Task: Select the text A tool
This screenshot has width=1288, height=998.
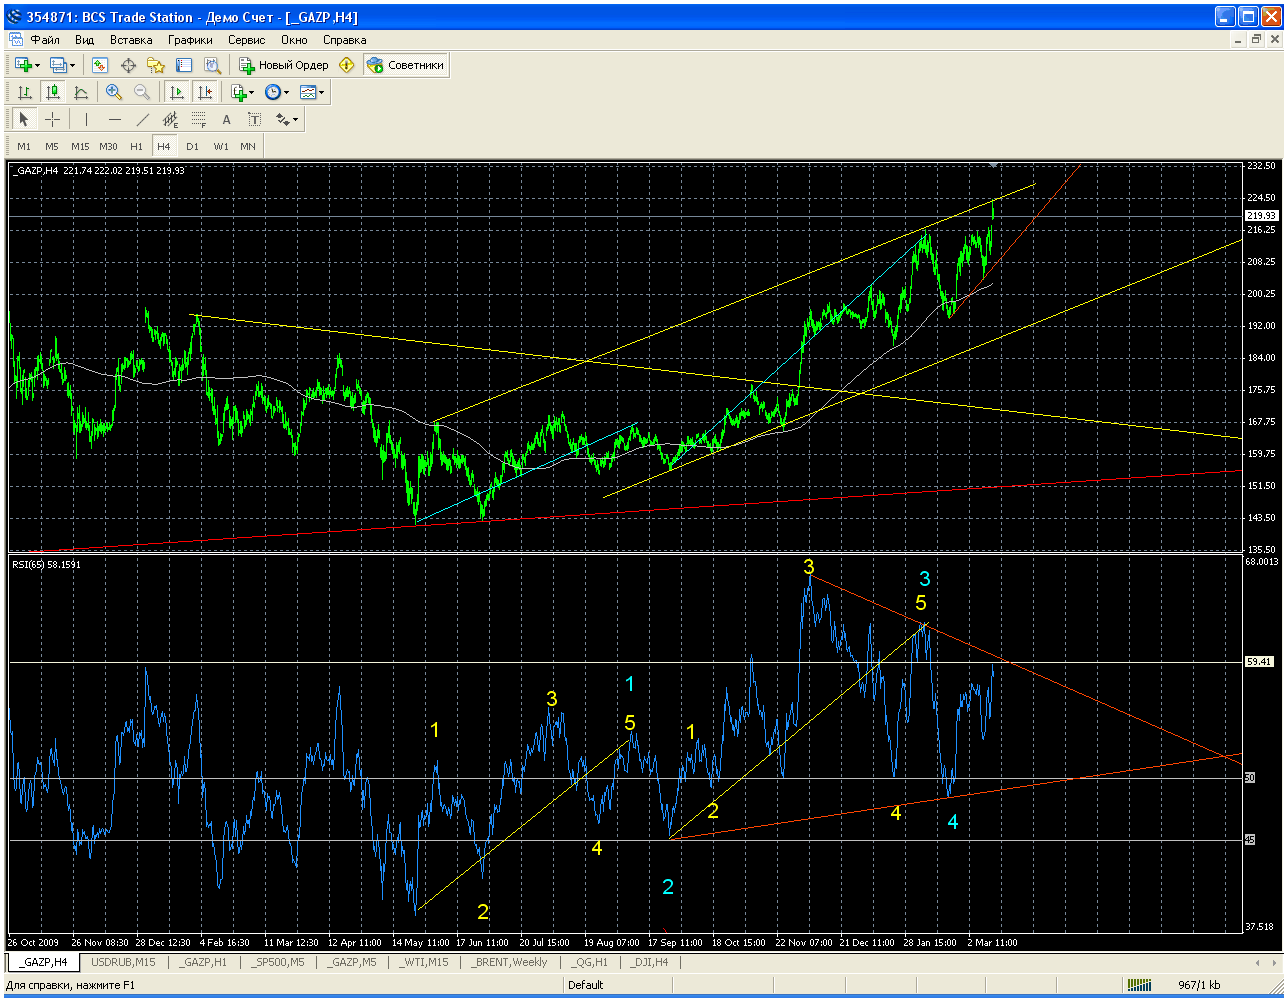Action: 226,119
